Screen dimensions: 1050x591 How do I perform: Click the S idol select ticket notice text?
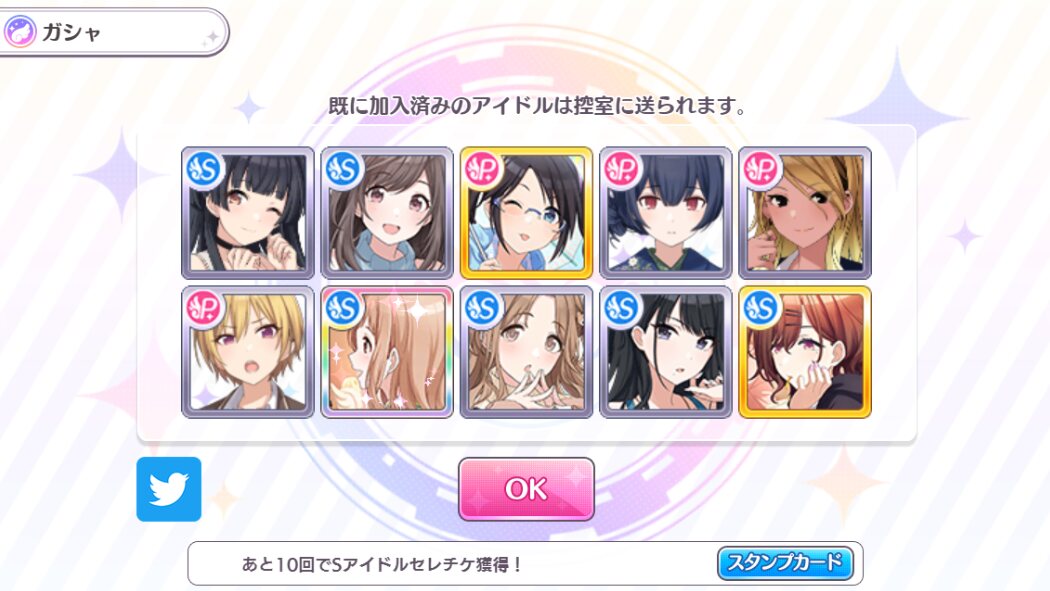pos(382,564)
